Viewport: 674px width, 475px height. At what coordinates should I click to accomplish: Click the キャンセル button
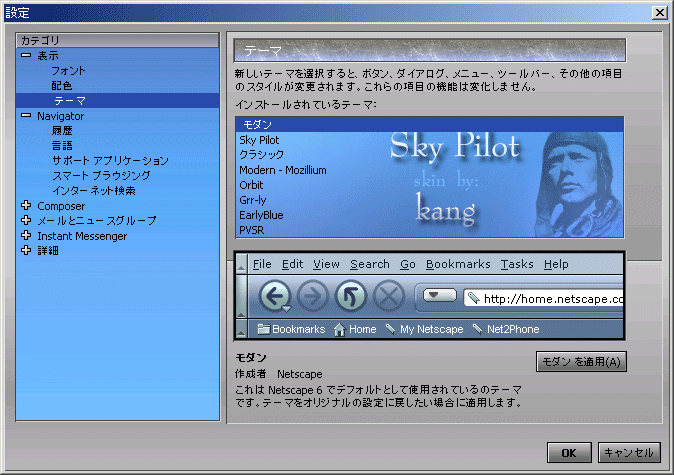tap(629, 453)
